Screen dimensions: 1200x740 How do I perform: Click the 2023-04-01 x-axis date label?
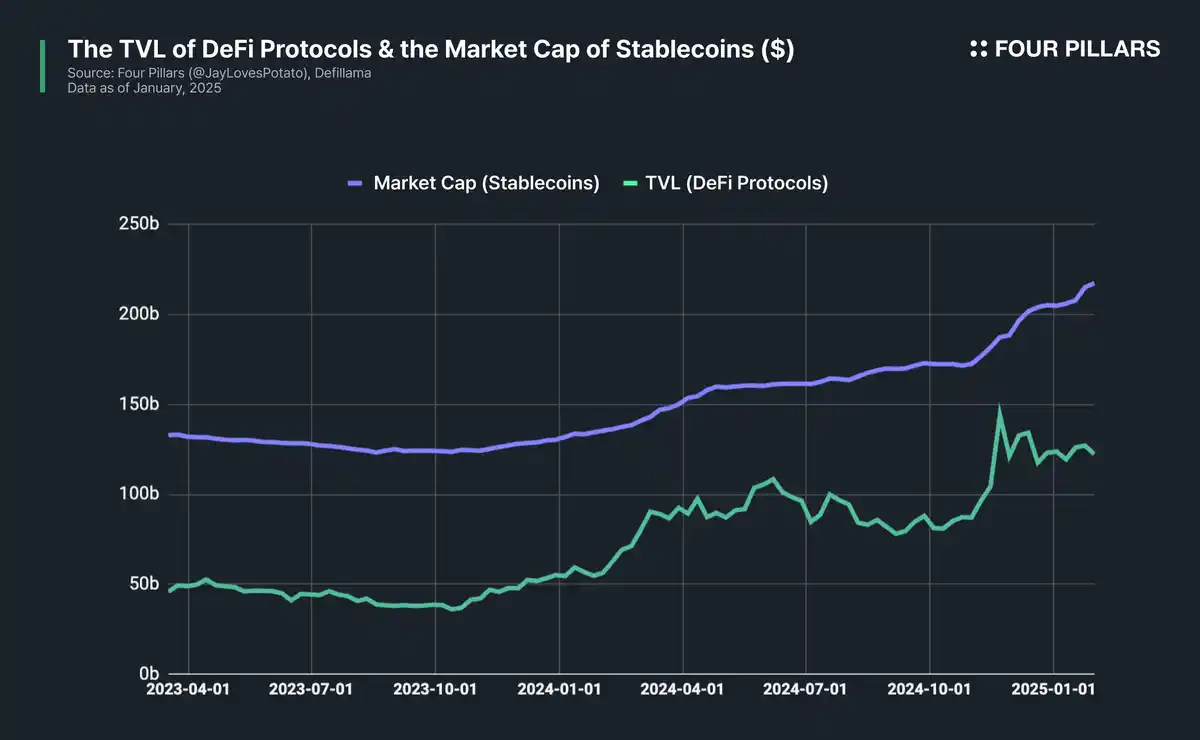click(189, 689)
